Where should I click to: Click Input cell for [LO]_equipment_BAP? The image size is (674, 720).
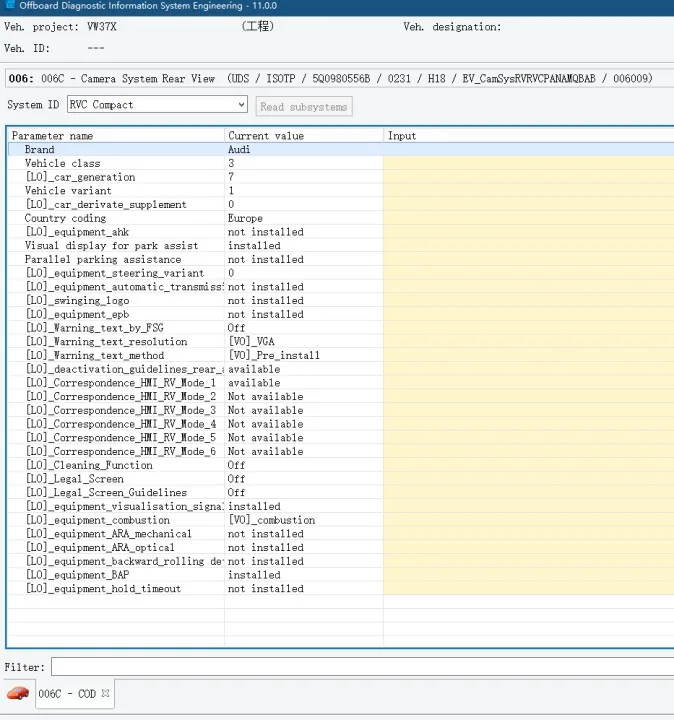coord(528,575)
